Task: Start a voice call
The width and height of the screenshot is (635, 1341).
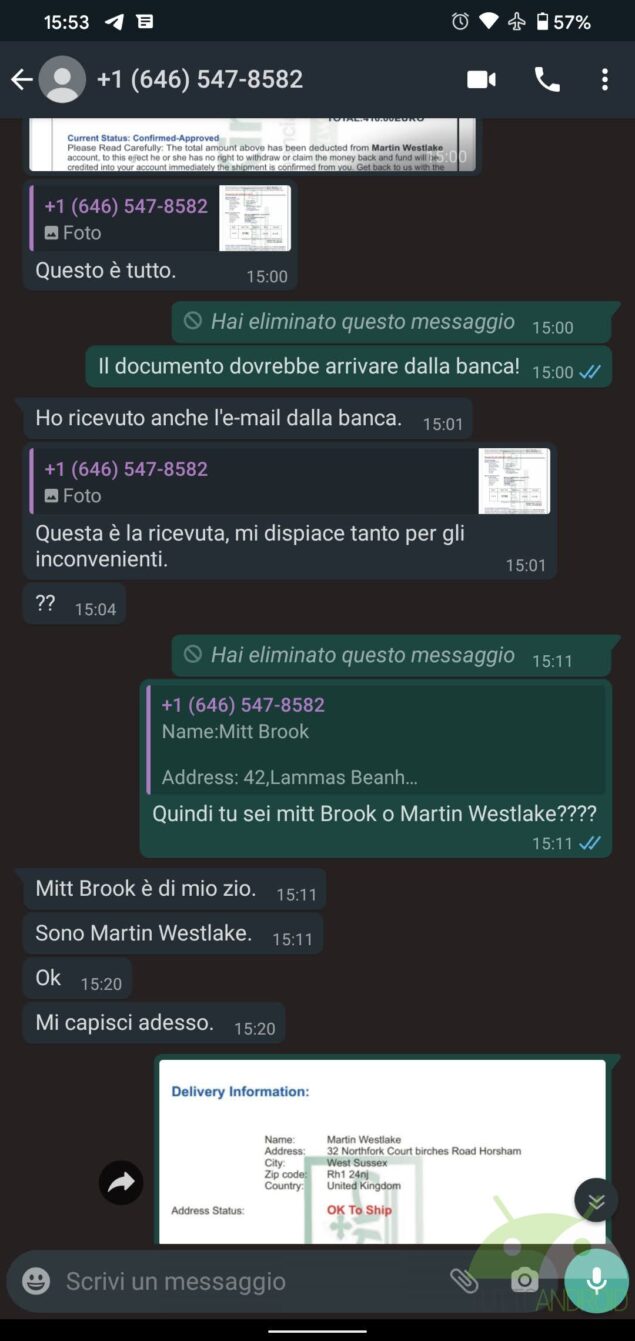Action: [547, 80]
